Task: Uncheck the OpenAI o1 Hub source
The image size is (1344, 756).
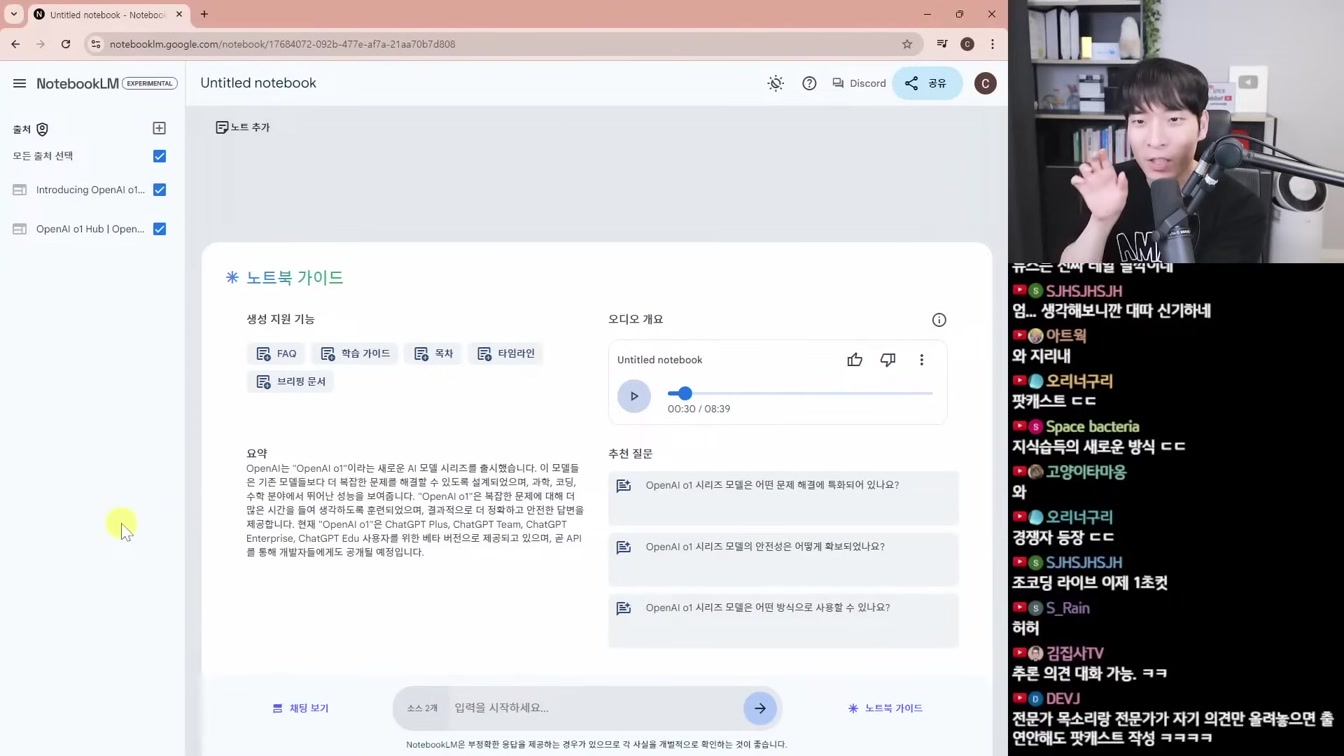Action: [159, 229]
